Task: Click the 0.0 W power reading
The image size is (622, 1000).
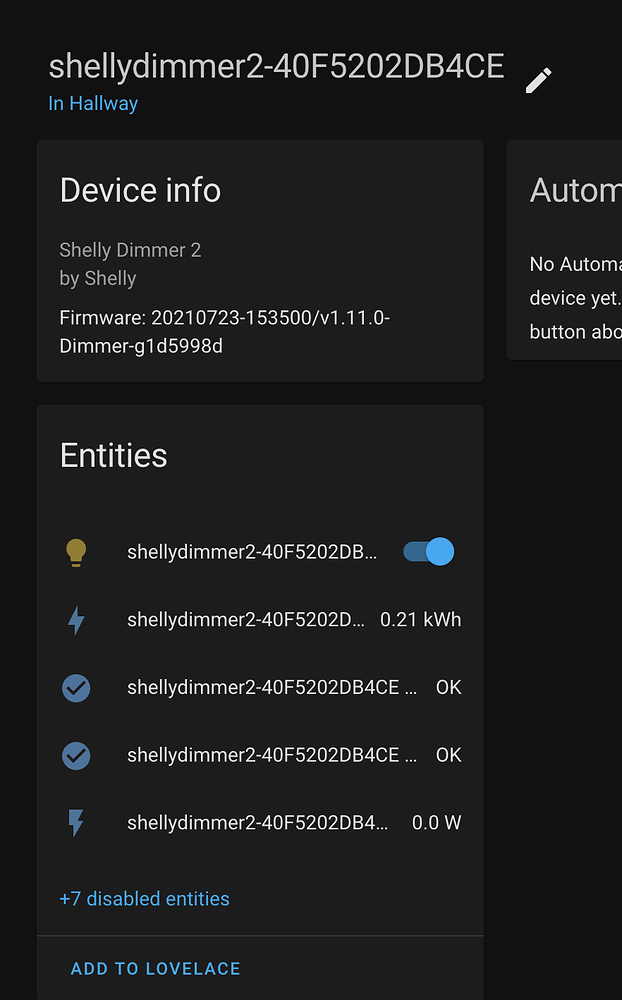Action: tap(434, 822)
